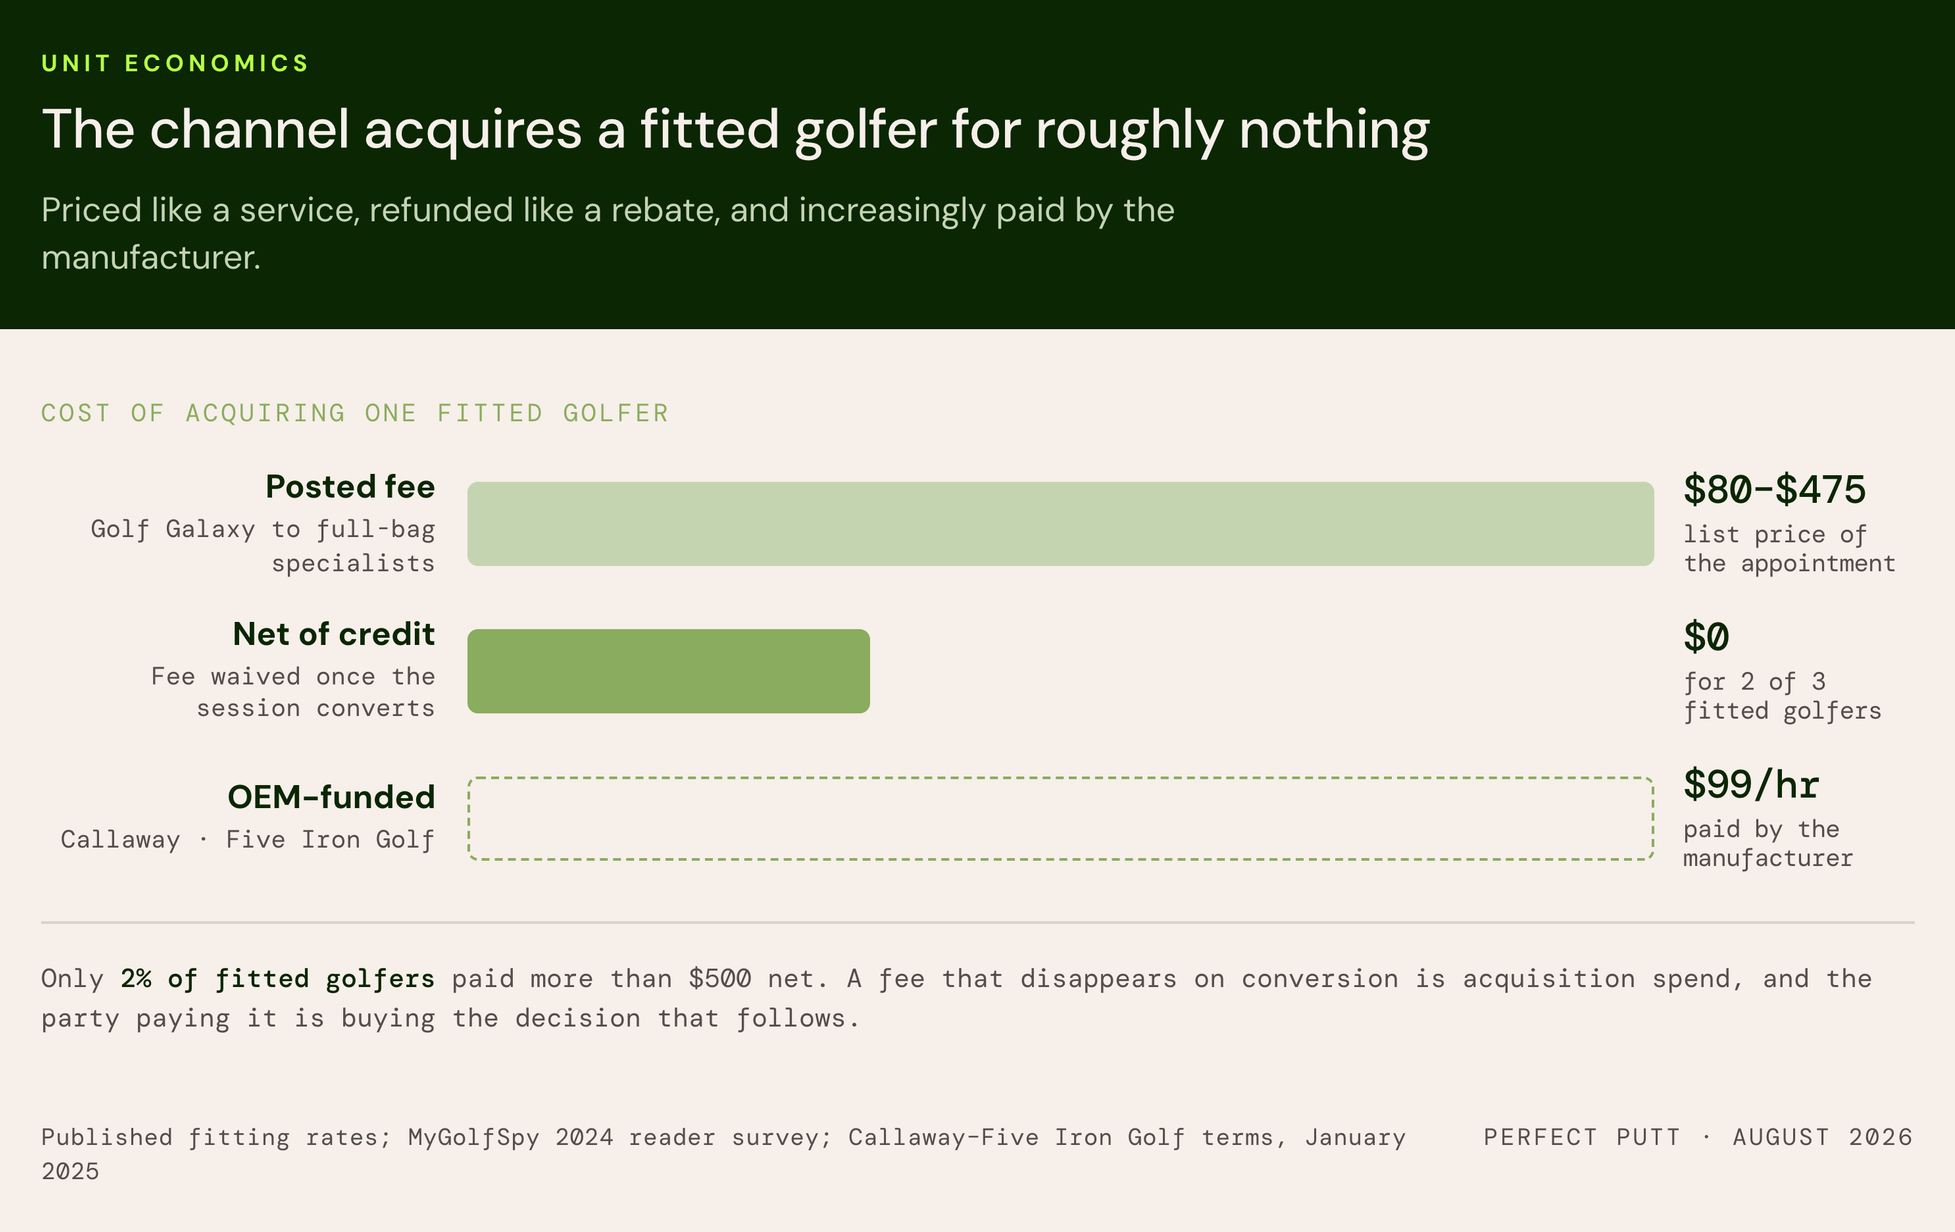Viewport: 1955px width, 1232px height.
Task: Click the "Callaway · Five Iron Golf" caption
Action: point(248,839)
